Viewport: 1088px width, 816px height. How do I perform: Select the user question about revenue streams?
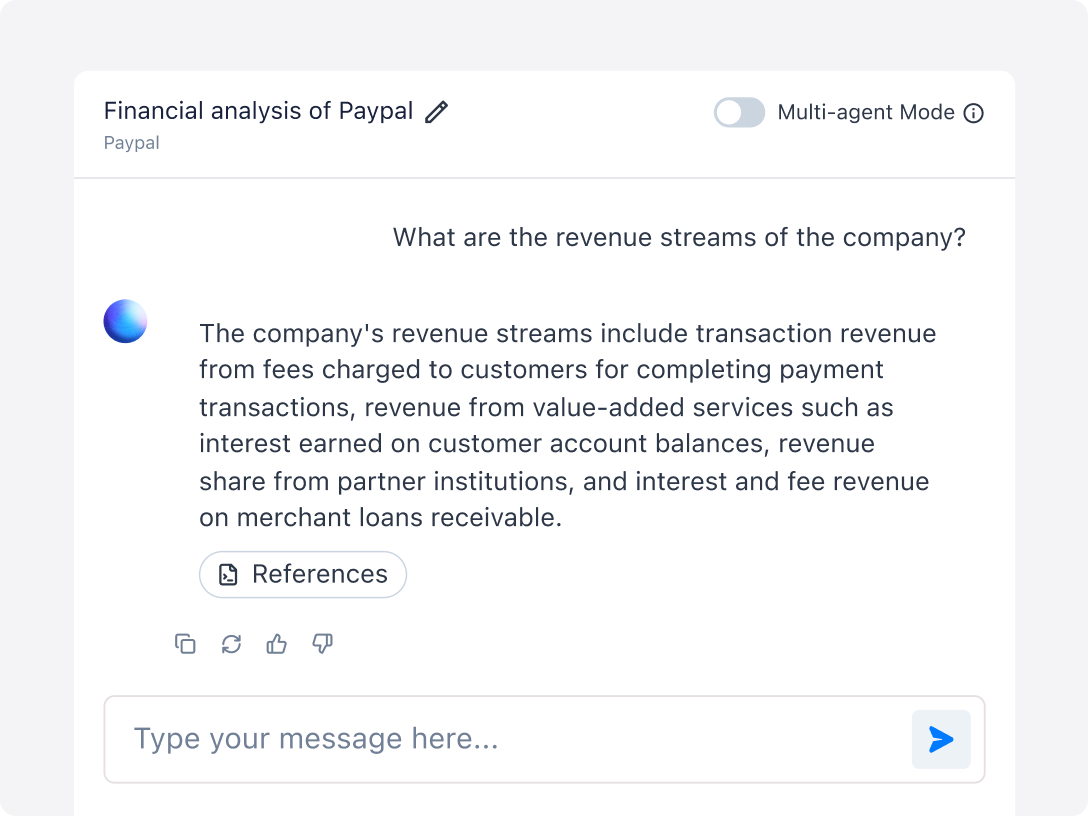[x=680, y=237]
